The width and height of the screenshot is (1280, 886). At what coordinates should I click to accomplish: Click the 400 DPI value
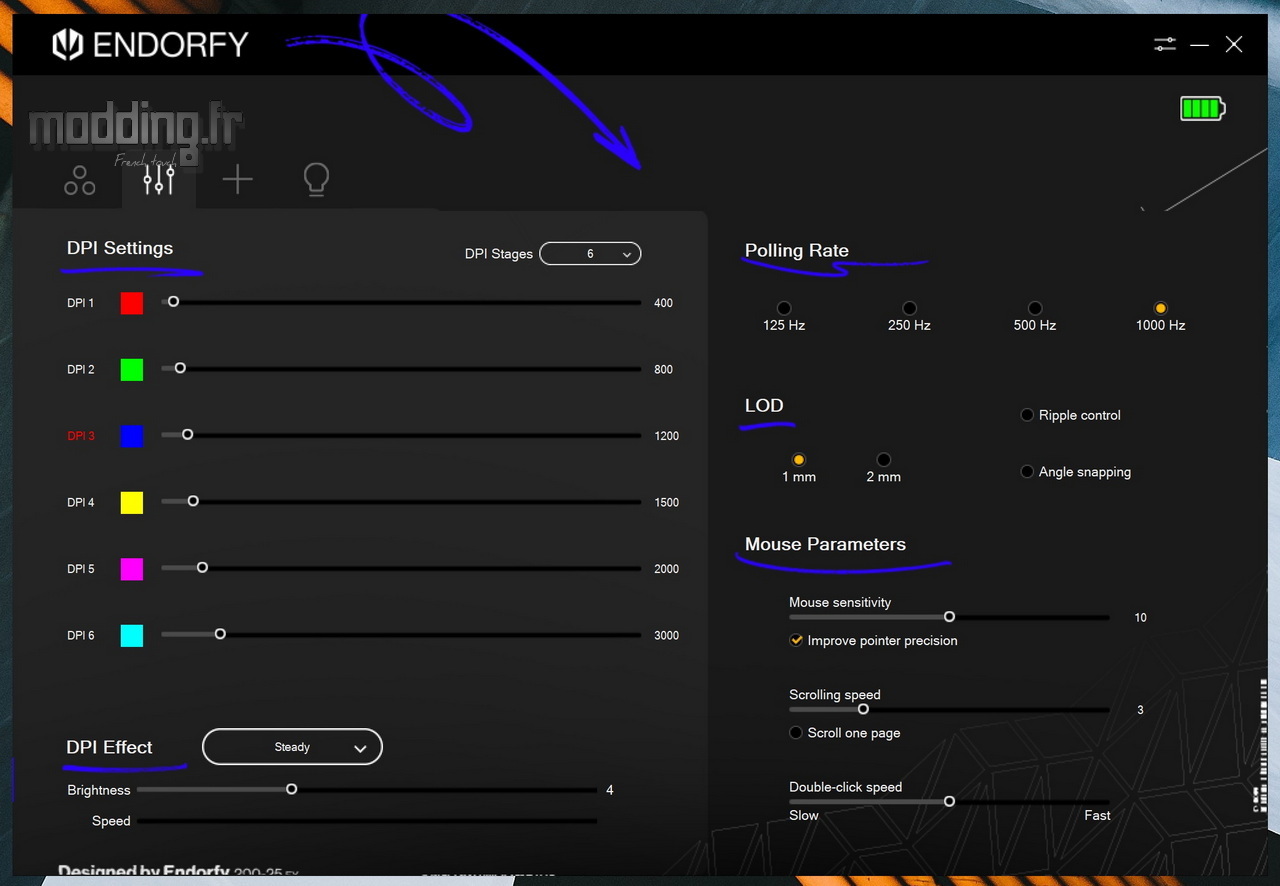click(x=663, y=303)
